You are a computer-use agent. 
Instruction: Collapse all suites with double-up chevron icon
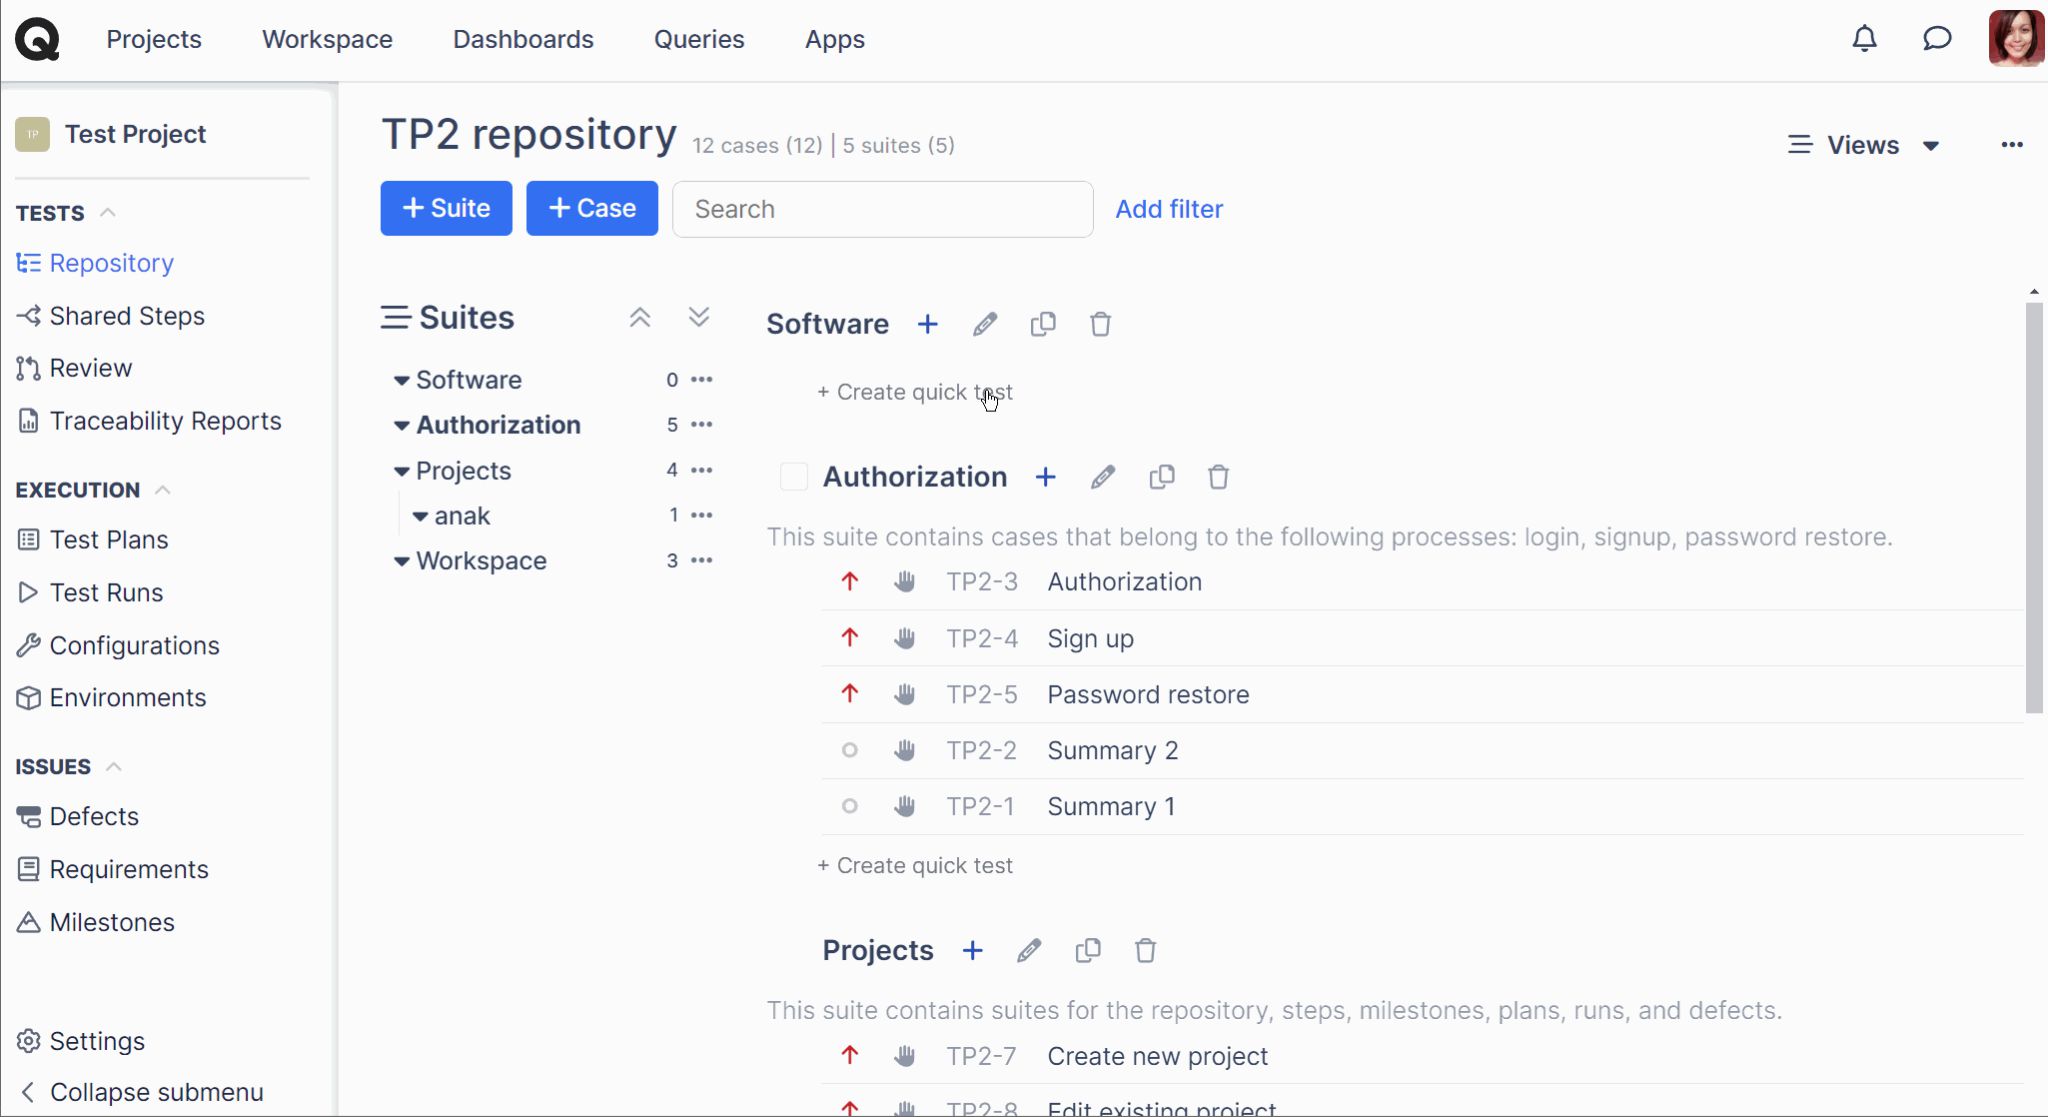pyautogui.click(x=640, y=318)
